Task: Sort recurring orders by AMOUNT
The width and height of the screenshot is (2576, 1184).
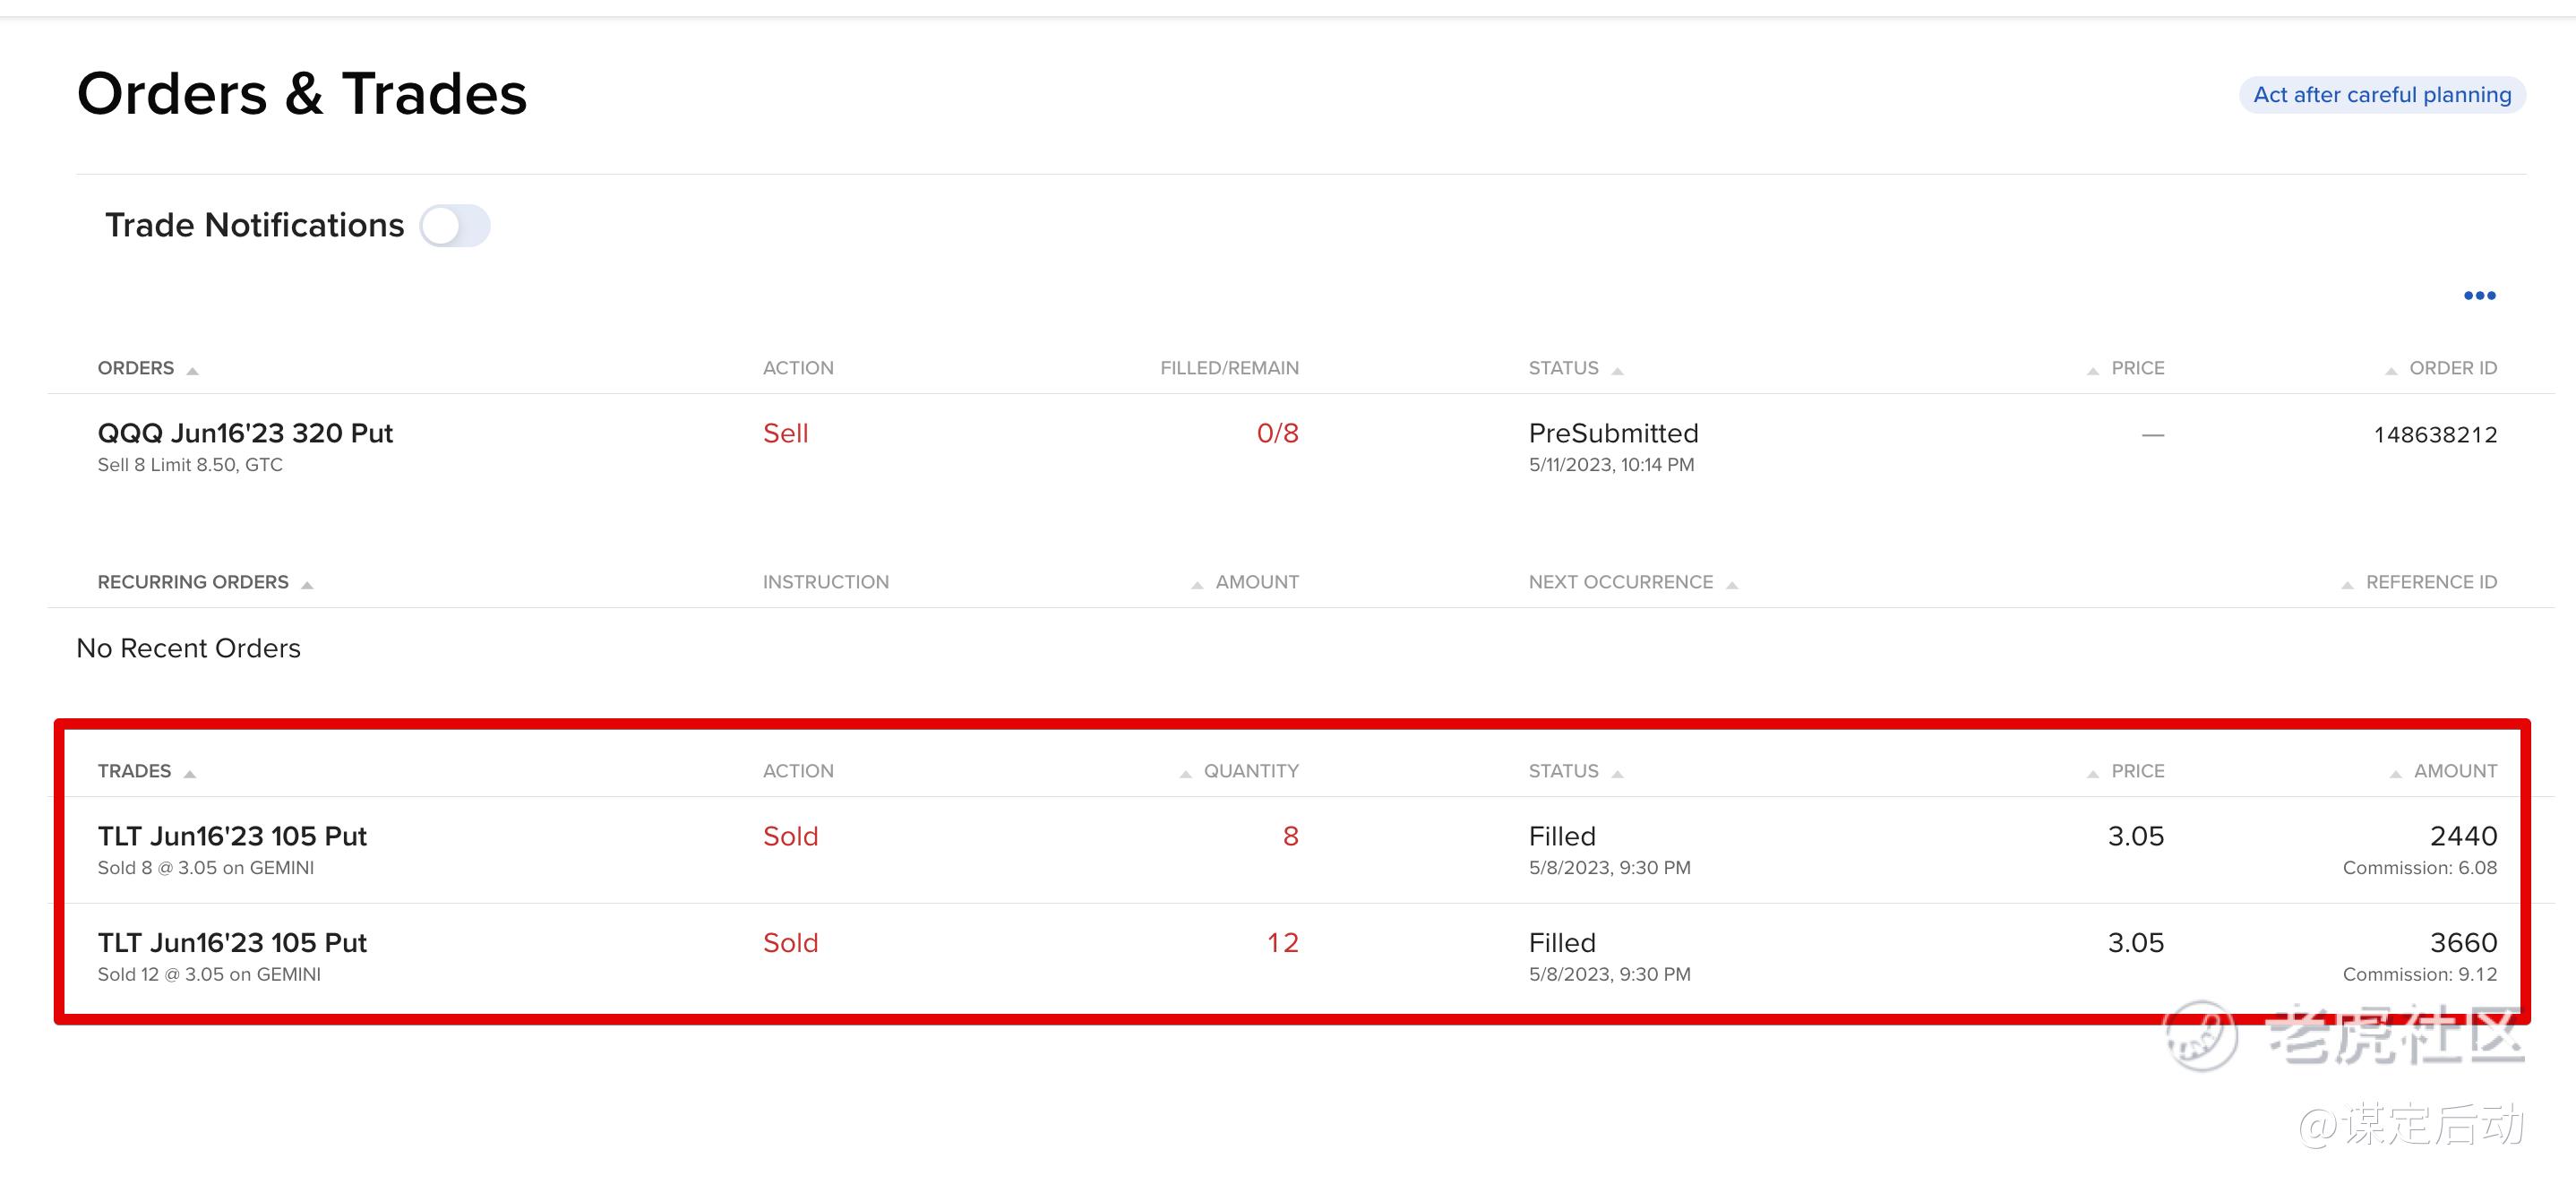Action: [x=1255, y=582]
